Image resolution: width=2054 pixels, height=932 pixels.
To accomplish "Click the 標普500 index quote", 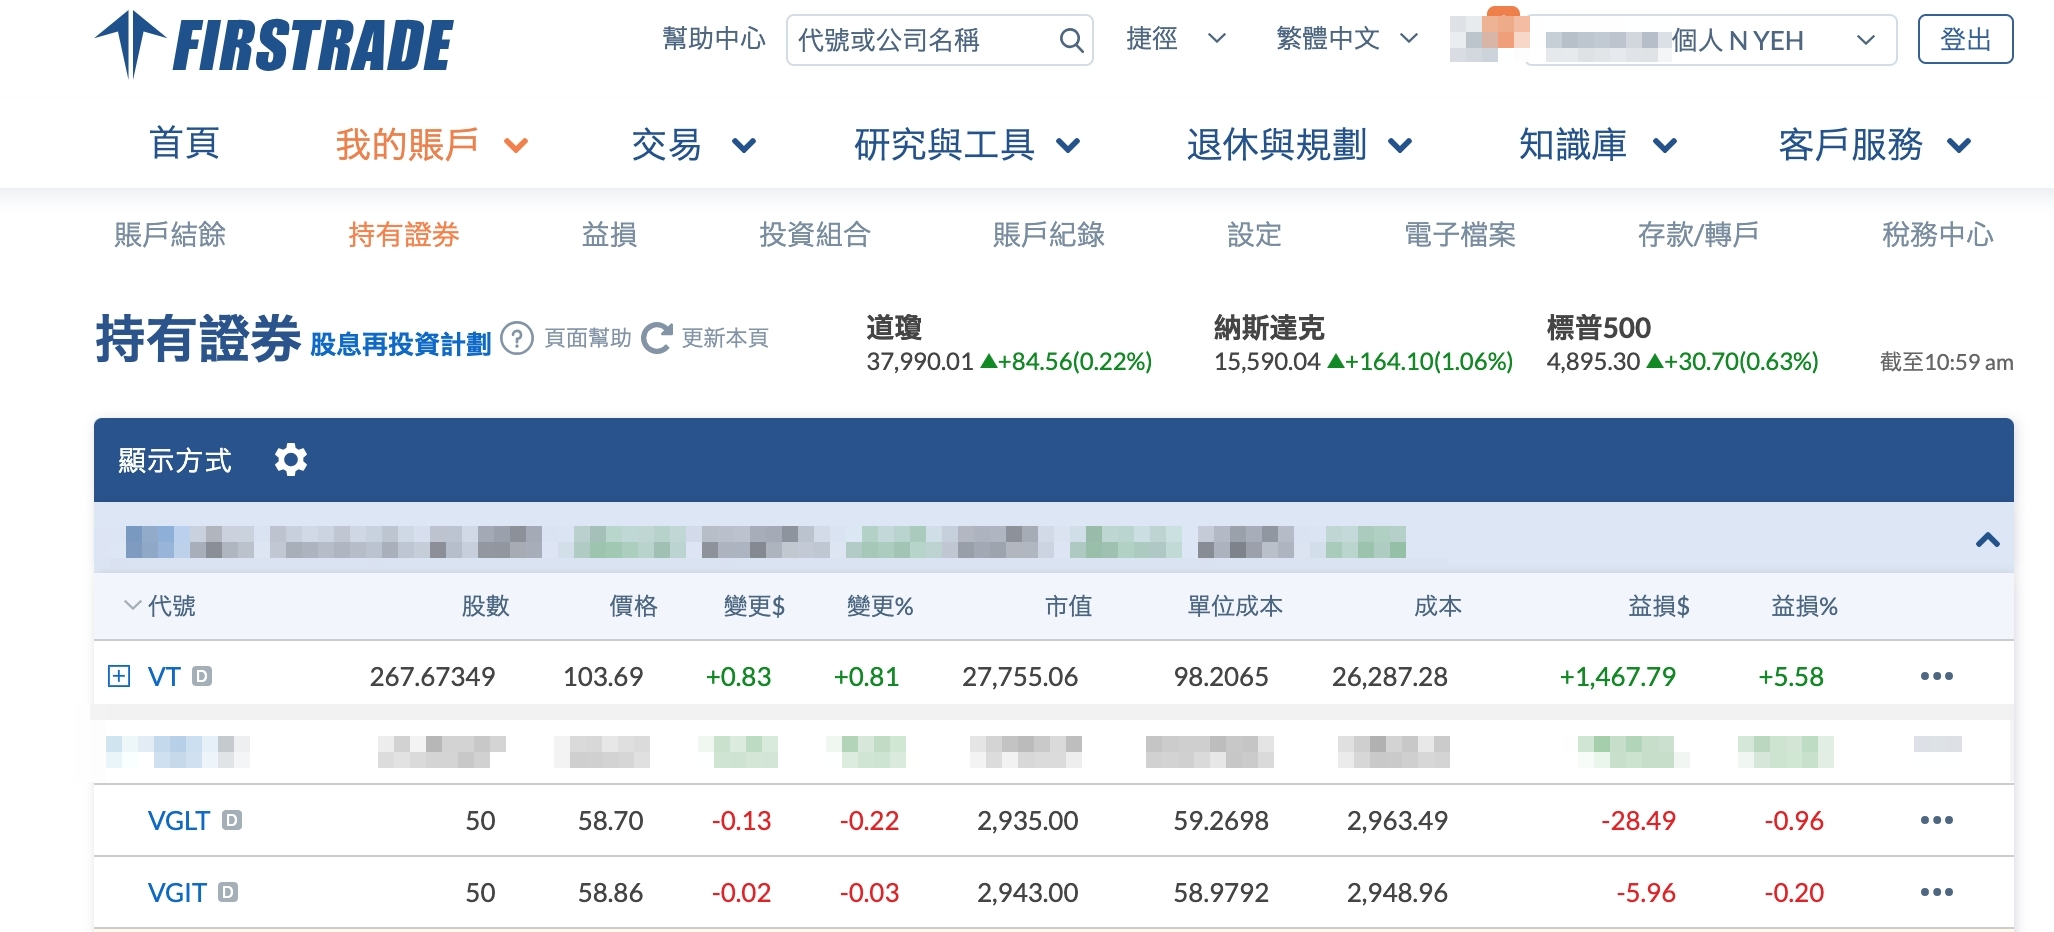I will coord(1682,344).
